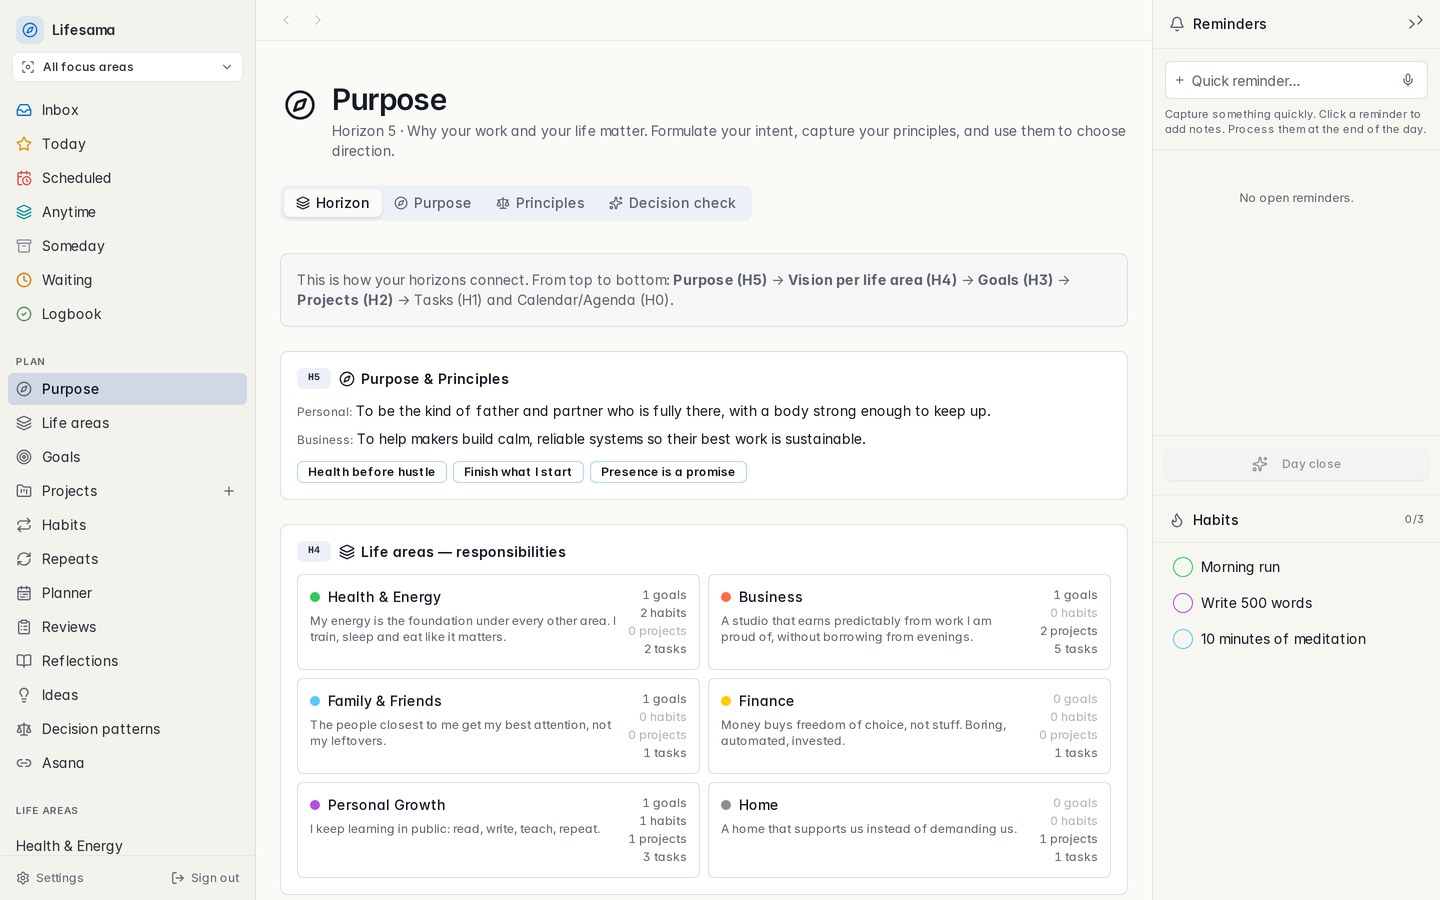Open the All focus areas dropdown

coord(127,67)
